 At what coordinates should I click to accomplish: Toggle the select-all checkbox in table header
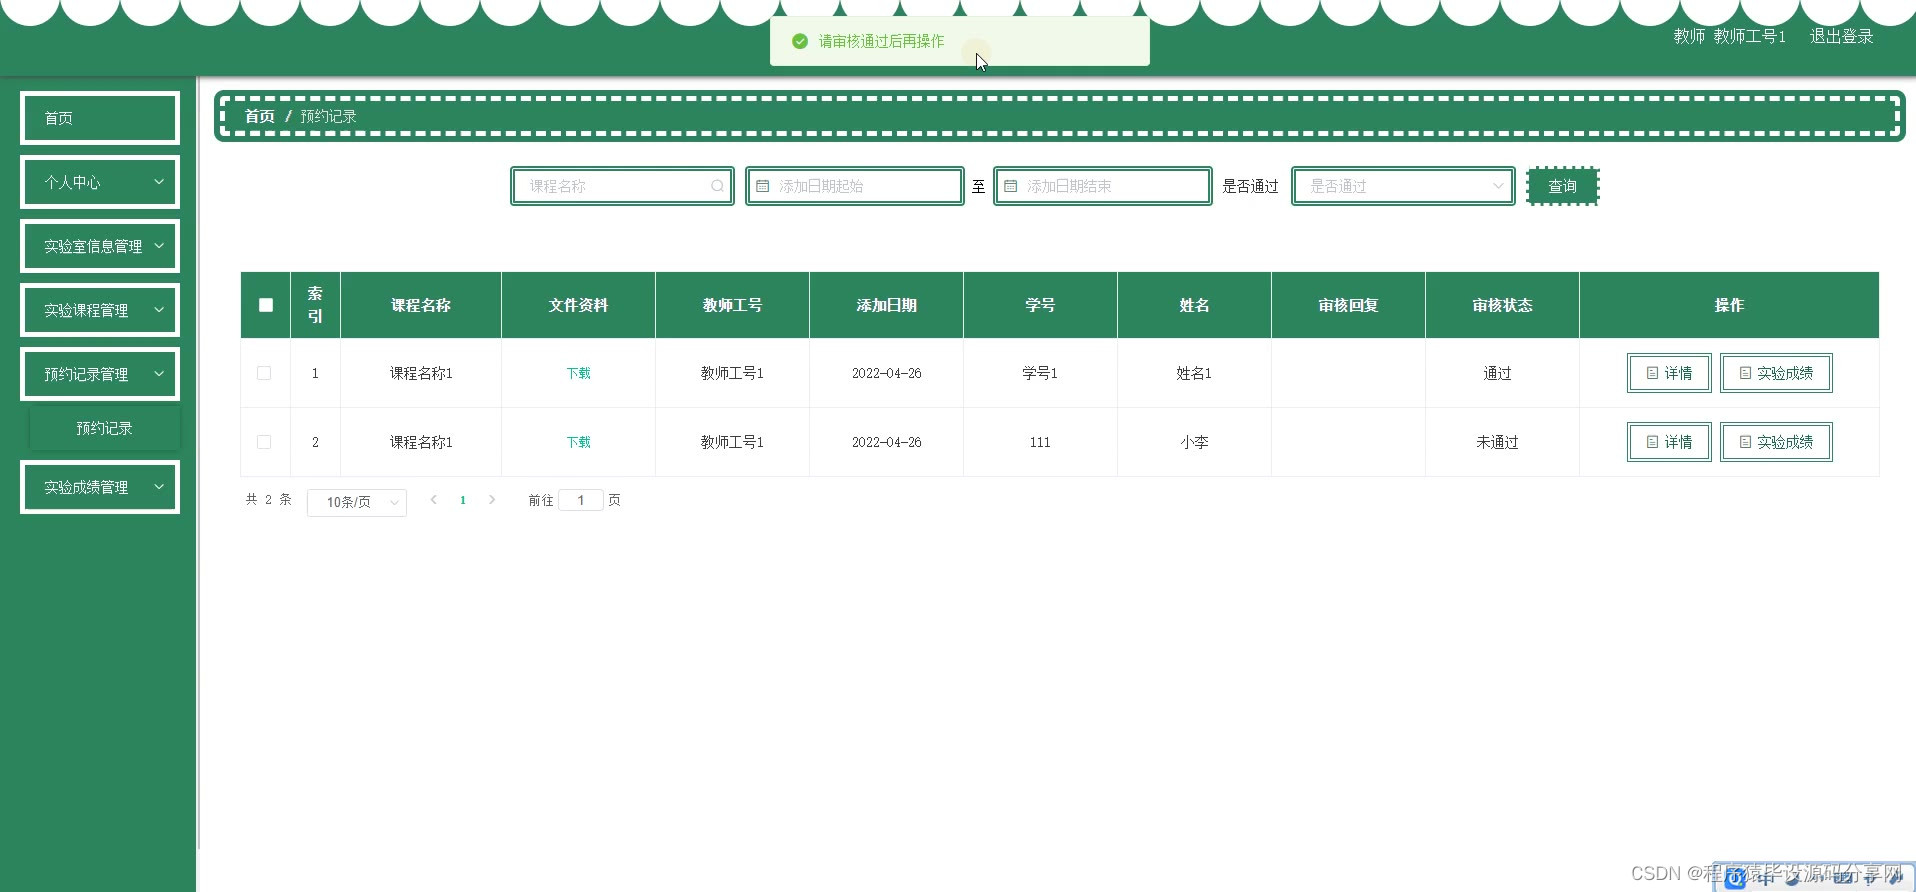coord(266,305)
